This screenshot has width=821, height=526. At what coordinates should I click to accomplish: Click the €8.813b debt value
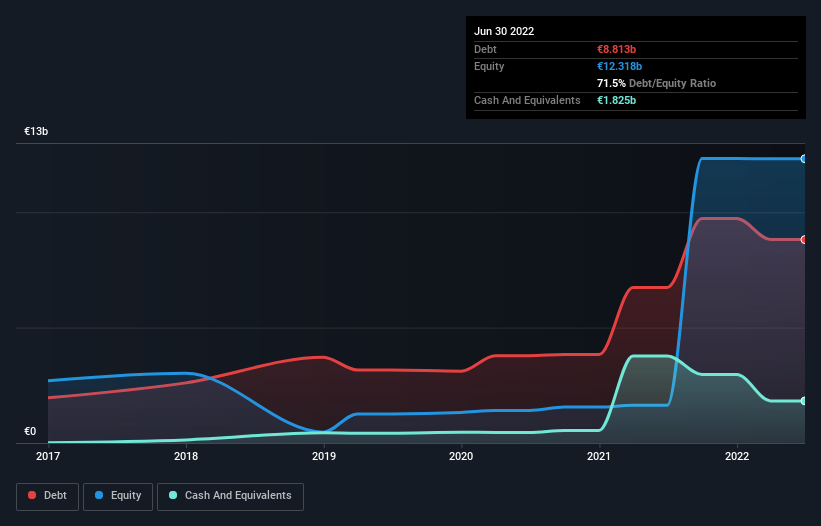616,49
